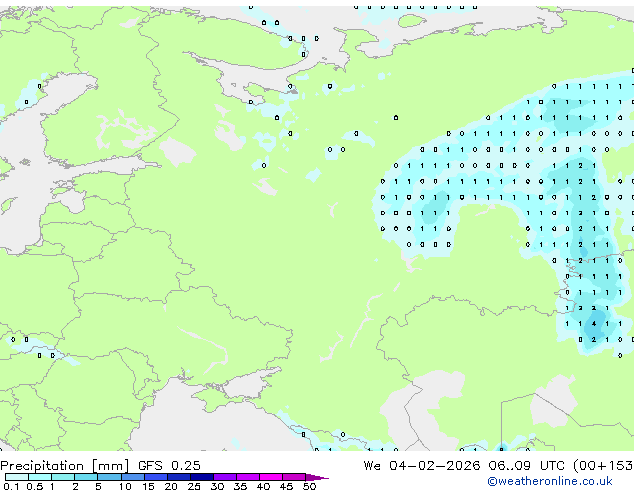Choose the 25 mm legend color swatch
The height and width of the screenshot is (490, 634).
pyautogui.click(x=201, y=477)
